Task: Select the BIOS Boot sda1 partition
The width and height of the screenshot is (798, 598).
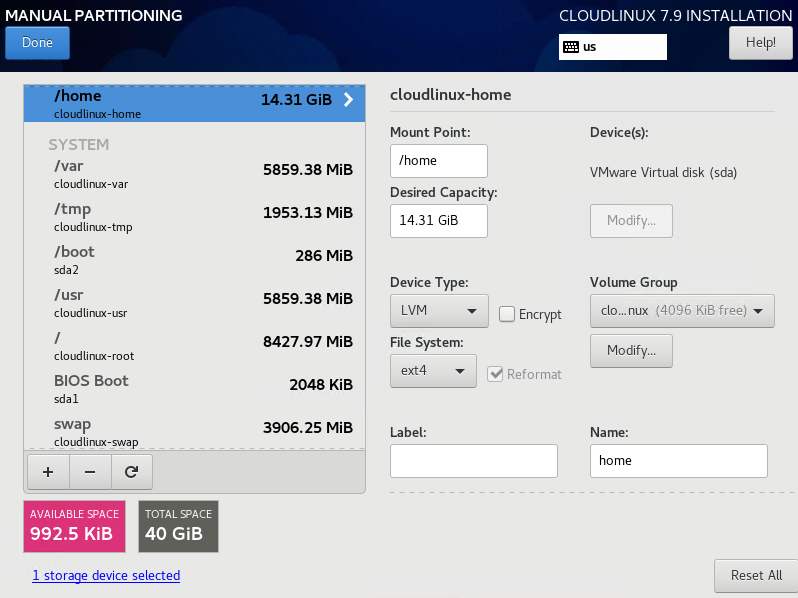Action: 194,389
